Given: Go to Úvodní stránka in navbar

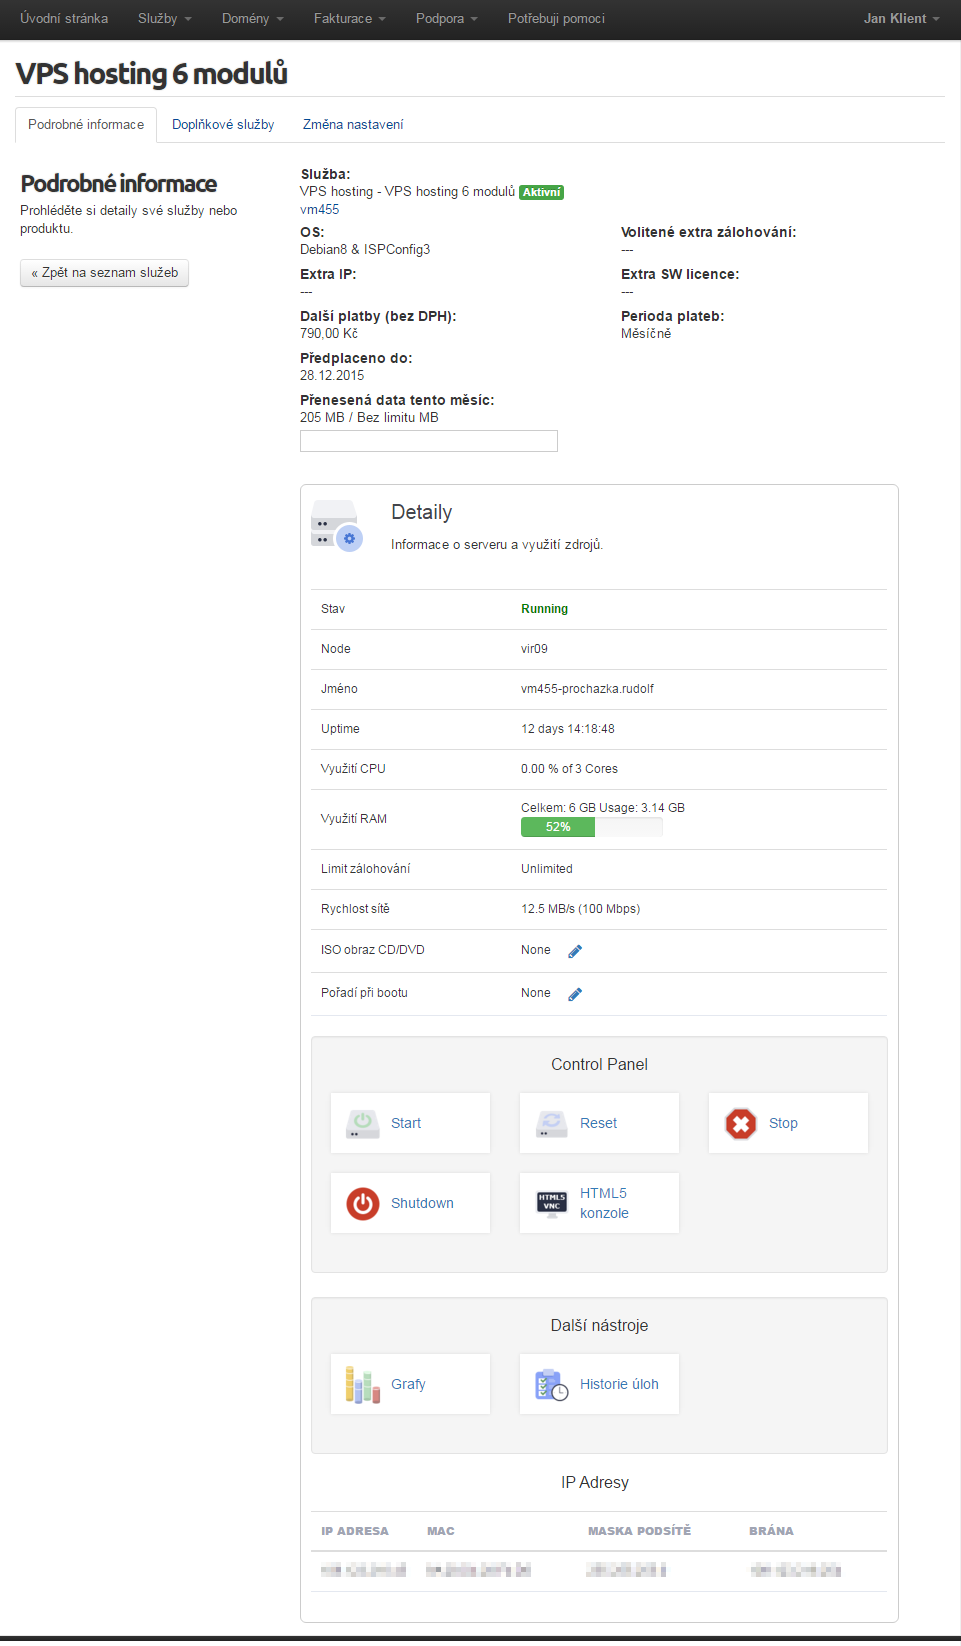Looking at the screenshot, I should [x=64, y=19].
